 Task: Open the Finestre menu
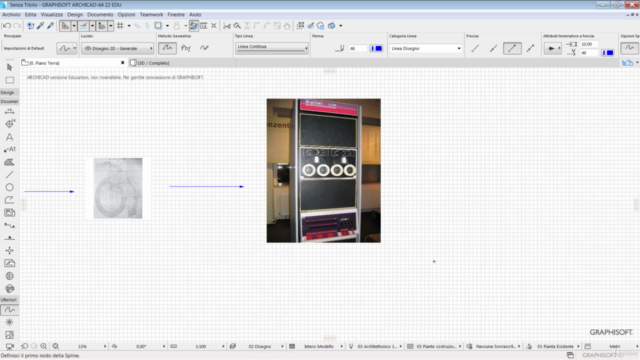[x=176, y=14]
